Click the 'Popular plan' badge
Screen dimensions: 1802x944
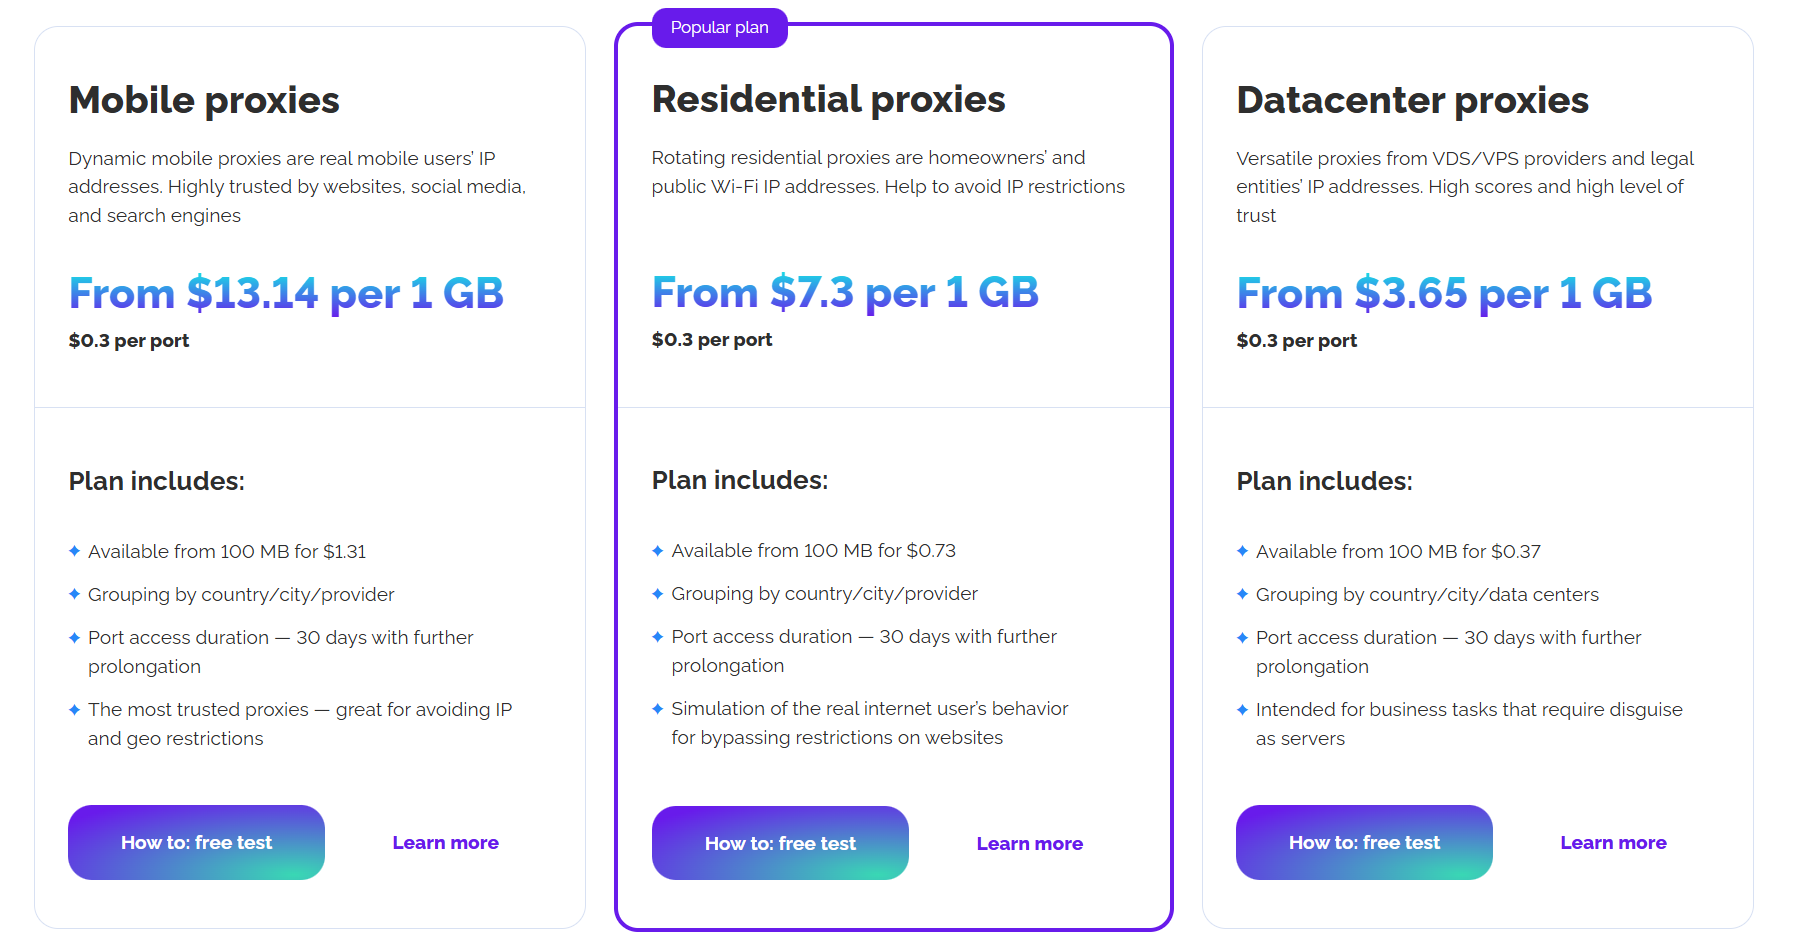pyautogui.click(x=719, y=28)
